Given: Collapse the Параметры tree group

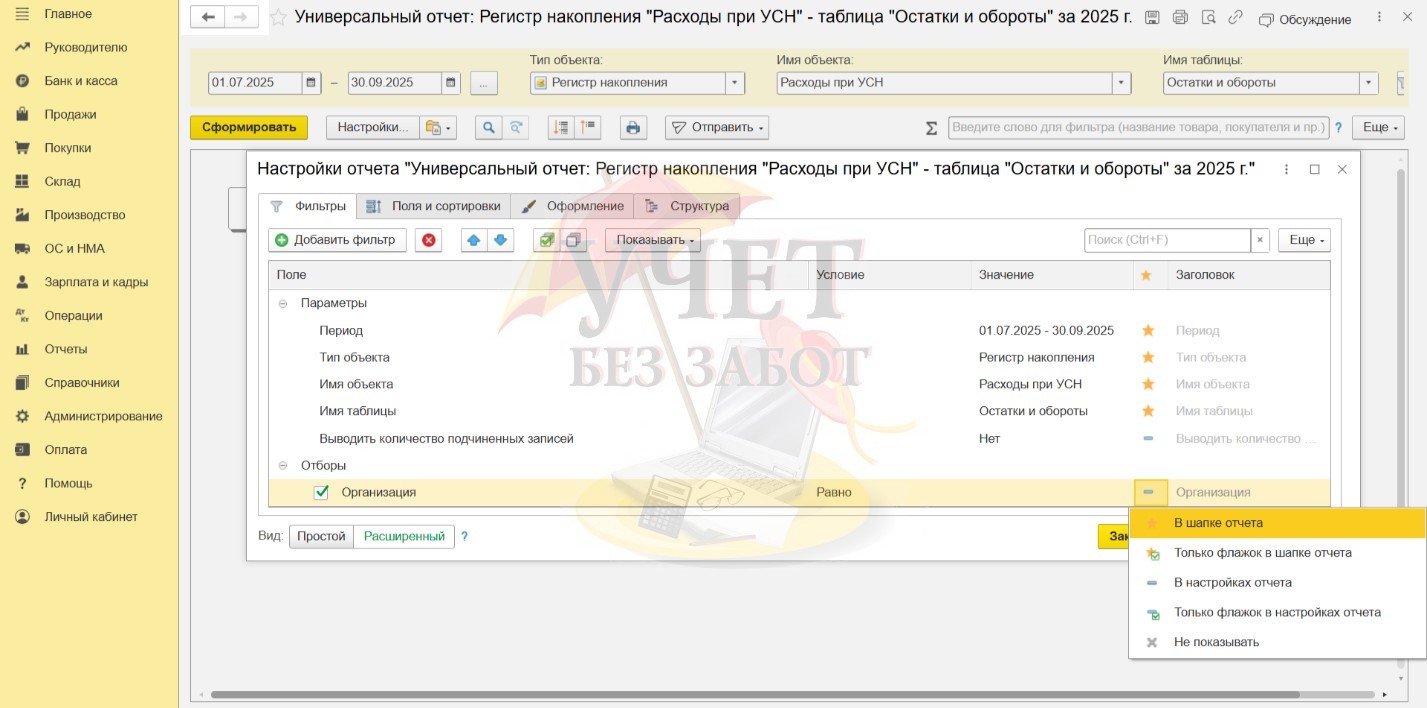Looking at the screenshot, I should pyautogui.click(x=283, y=303).
